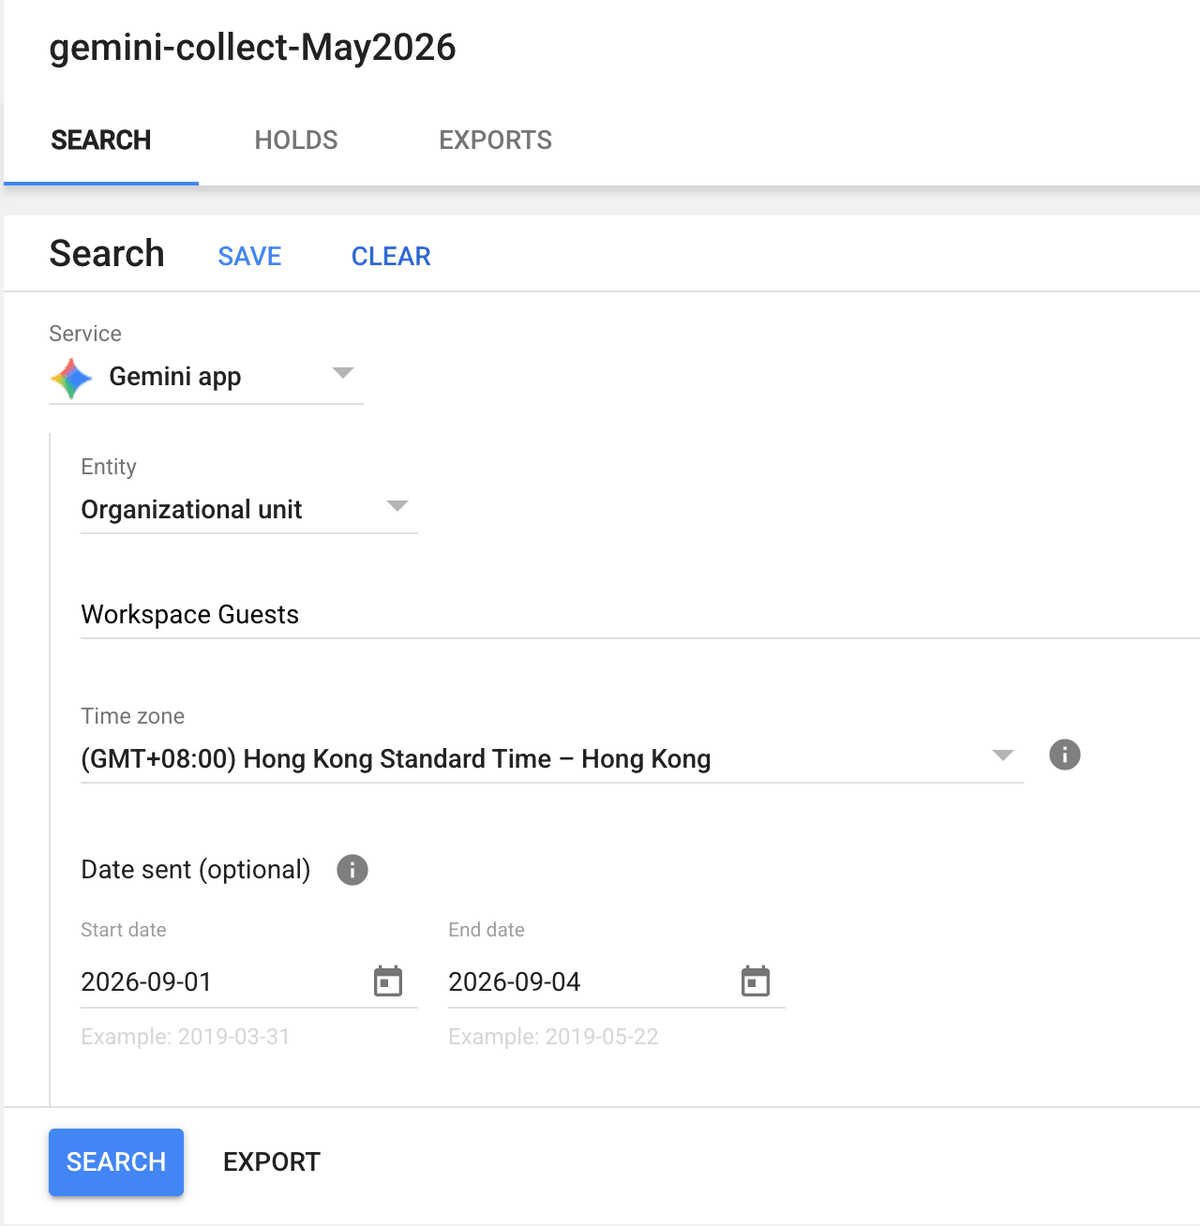Image resolution: width=1200 pixels, height=1226 pixels.
Task: Open the Hong Kong Standard Time time zone selector
Action: pyautogui.click(x=552, y=759)
